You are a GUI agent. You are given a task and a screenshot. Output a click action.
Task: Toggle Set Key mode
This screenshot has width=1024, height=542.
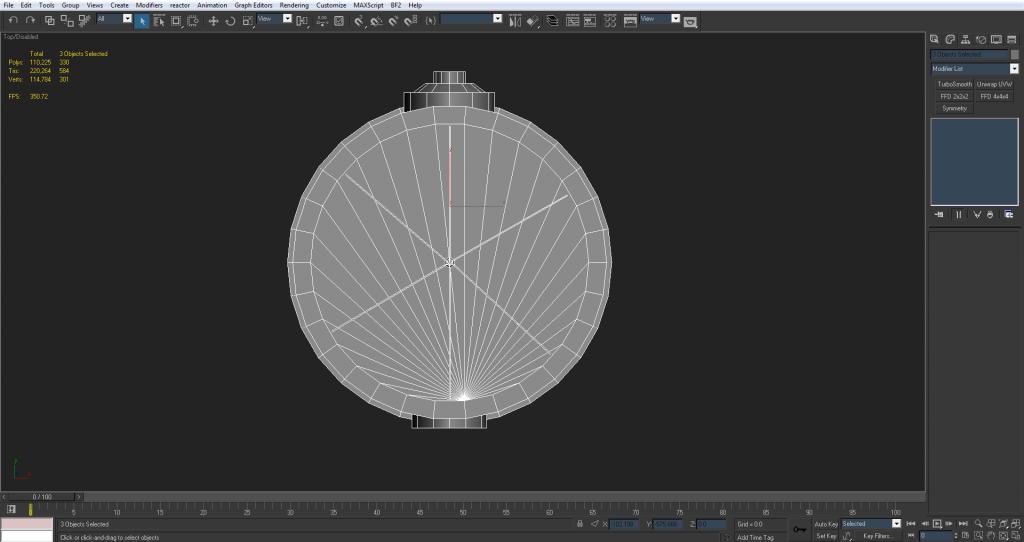825,536
